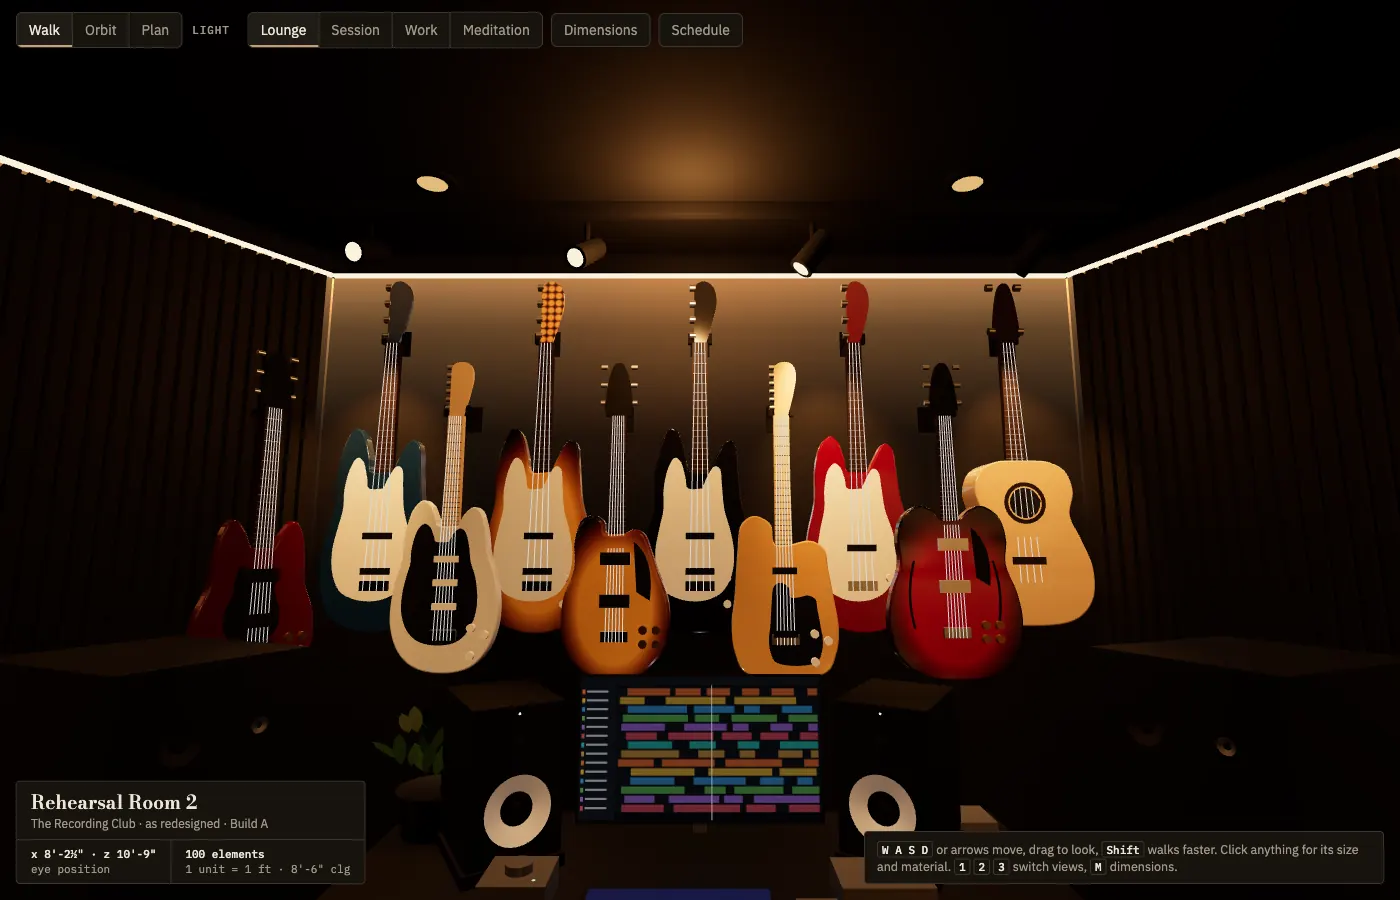Image resolution: width=1400 pixels, height=900 pixels.
Task: Select the Session lighting preset
Action: coord(355,30)
